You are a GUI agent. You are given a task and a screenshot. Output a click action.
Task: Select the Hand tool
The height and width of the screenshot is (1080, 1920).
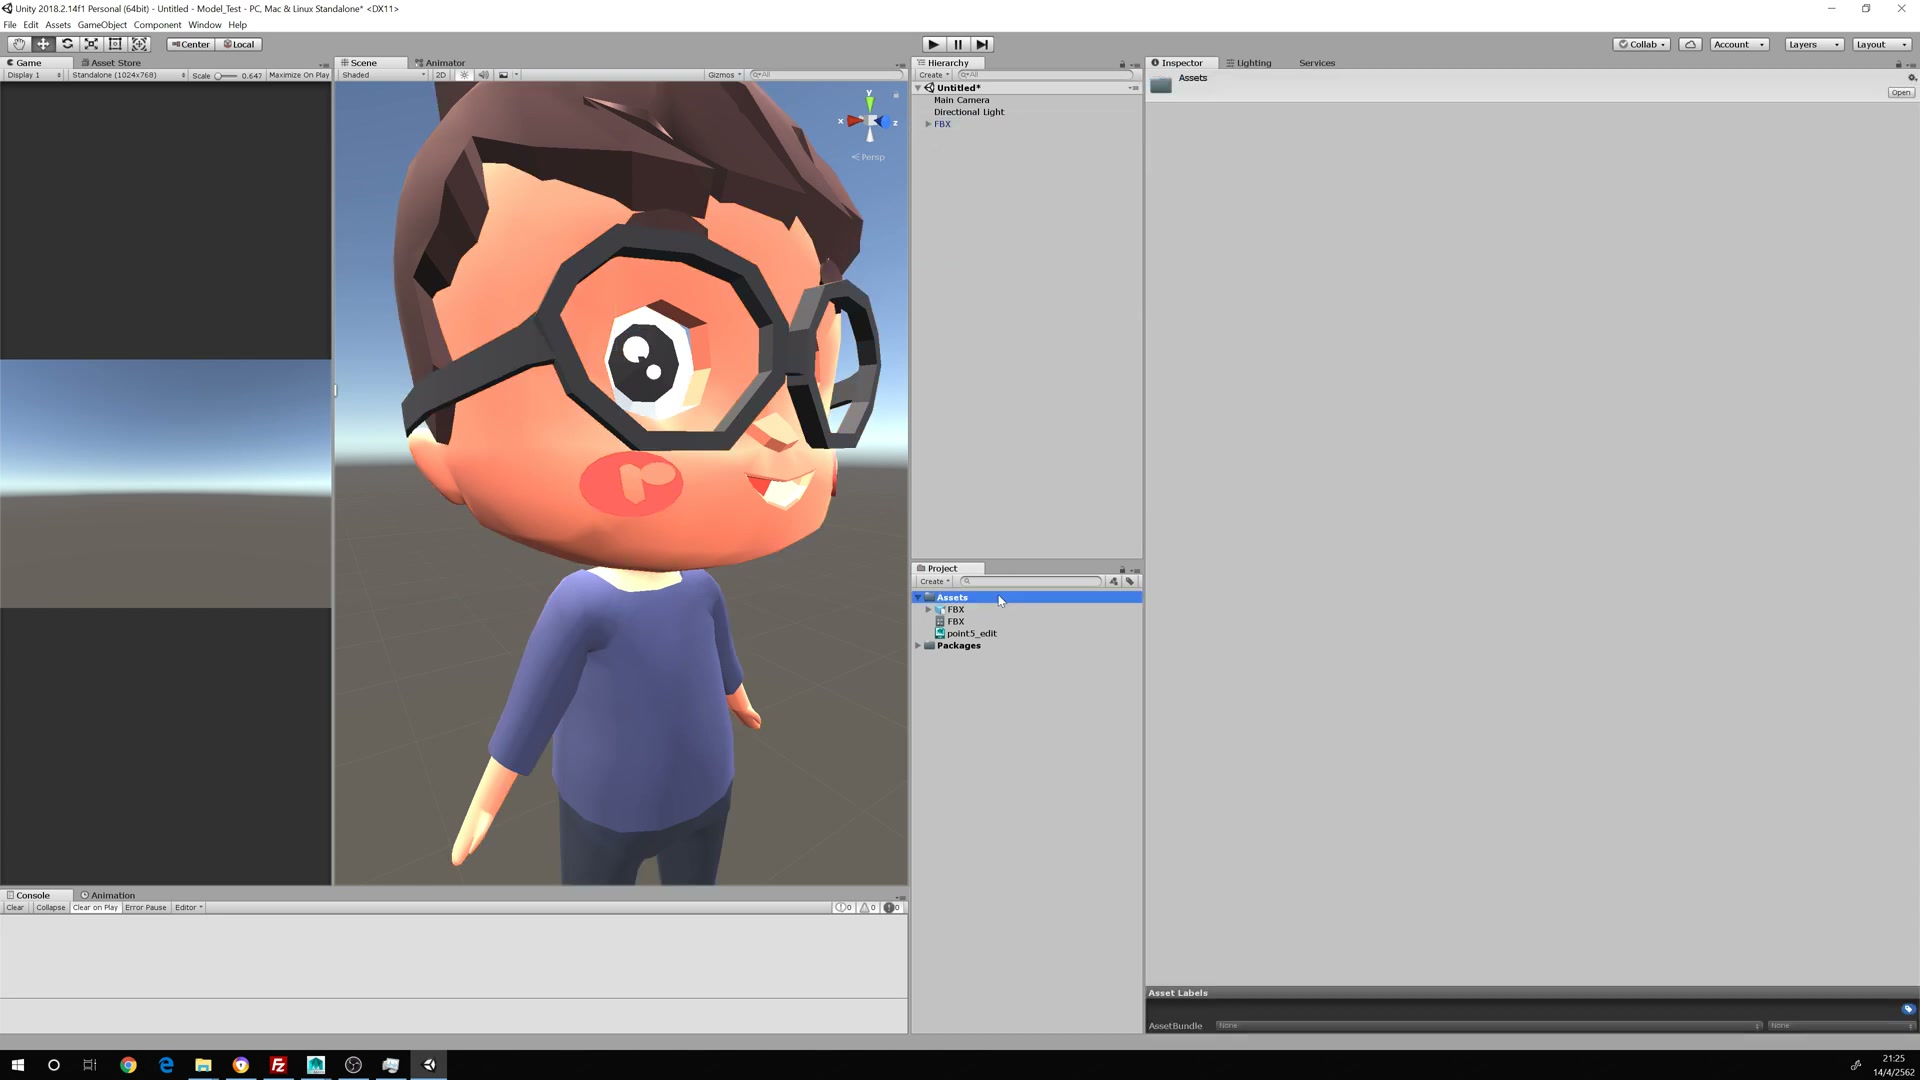(19, 44)
